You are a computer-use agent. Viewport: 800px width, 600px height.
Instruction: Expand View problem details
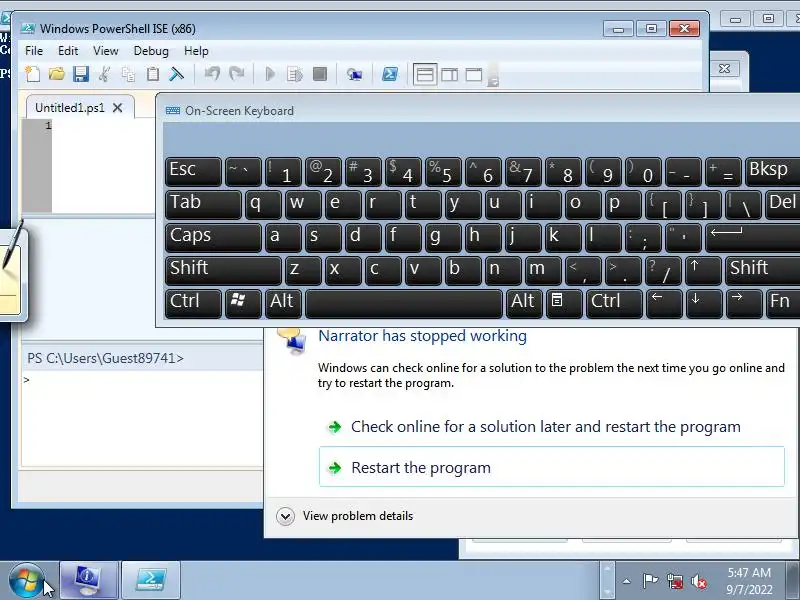[345, 516]
